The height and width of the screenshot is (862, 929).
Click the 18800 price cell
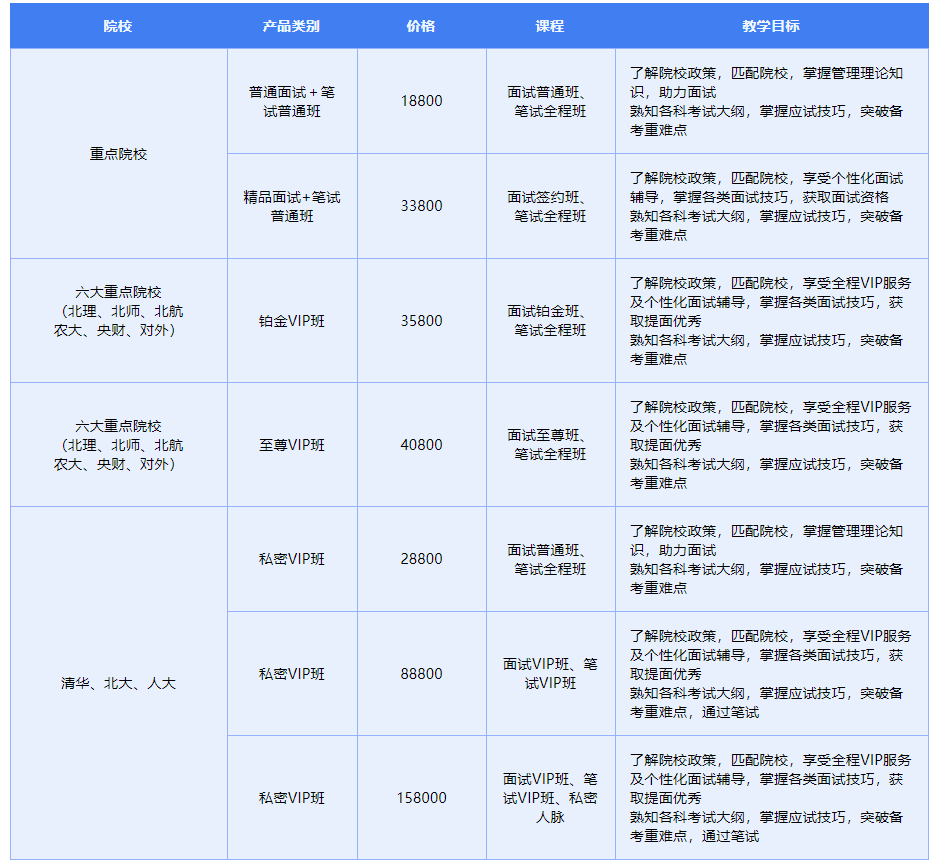pos(422,100)
